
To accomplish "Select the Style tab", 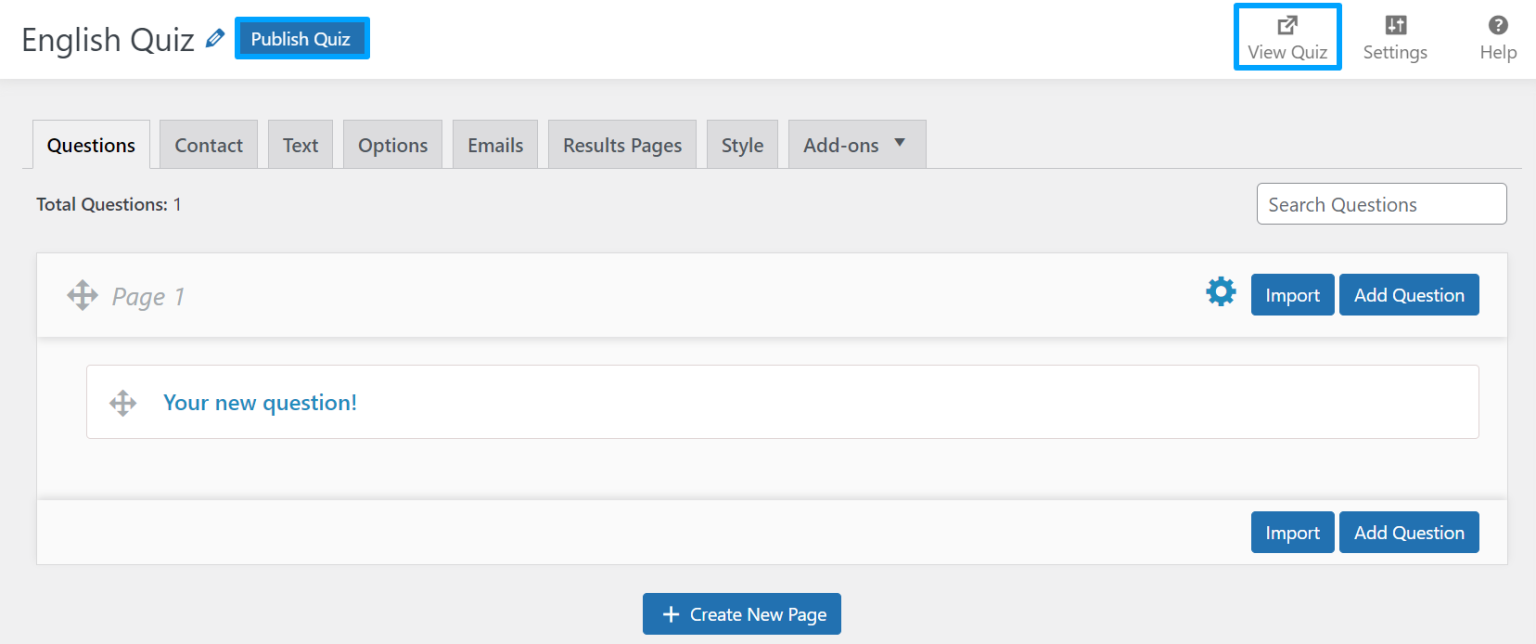I will 742,143.
